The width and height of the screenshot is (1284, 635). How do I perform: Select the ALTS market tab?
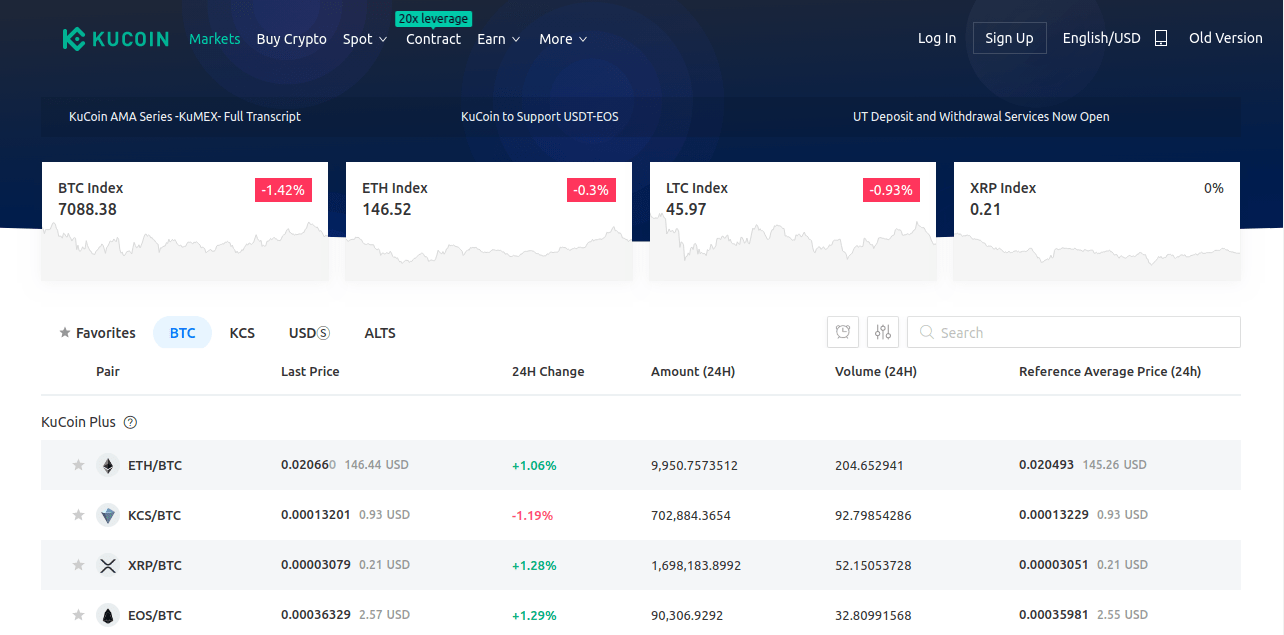[380, 333]
